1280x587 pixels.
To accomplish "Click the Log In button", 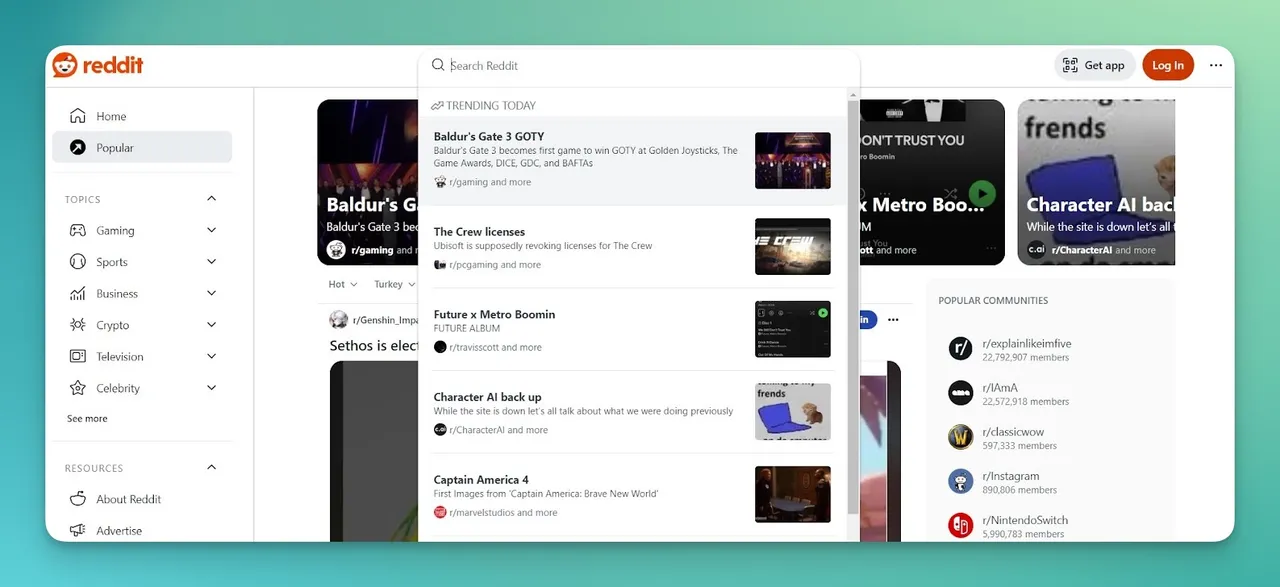I will [x=1168, y=65].
